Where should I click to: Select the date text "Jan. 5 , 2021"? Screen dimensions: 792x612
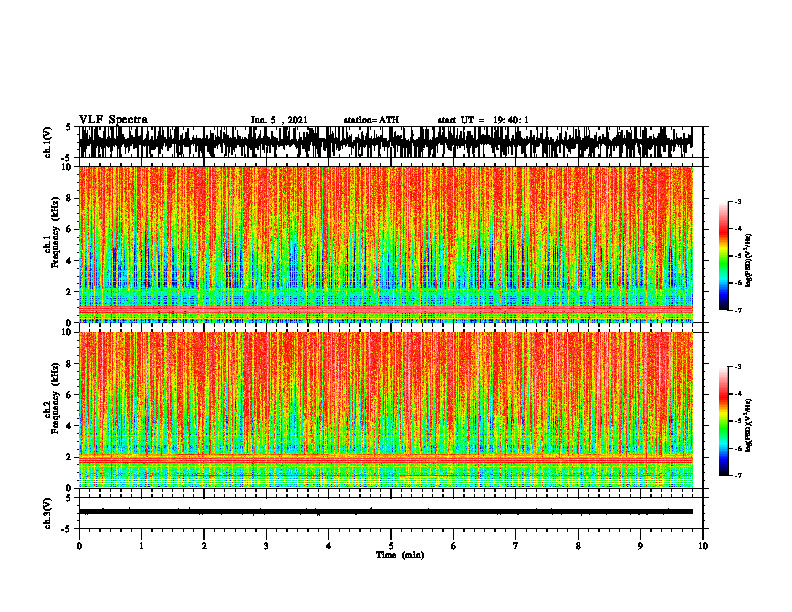(x=279, y=120)
